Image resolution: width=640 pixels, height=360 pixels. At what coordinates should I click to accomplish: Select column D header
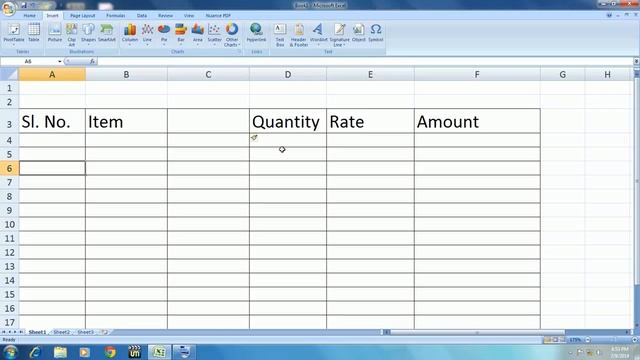288,74
